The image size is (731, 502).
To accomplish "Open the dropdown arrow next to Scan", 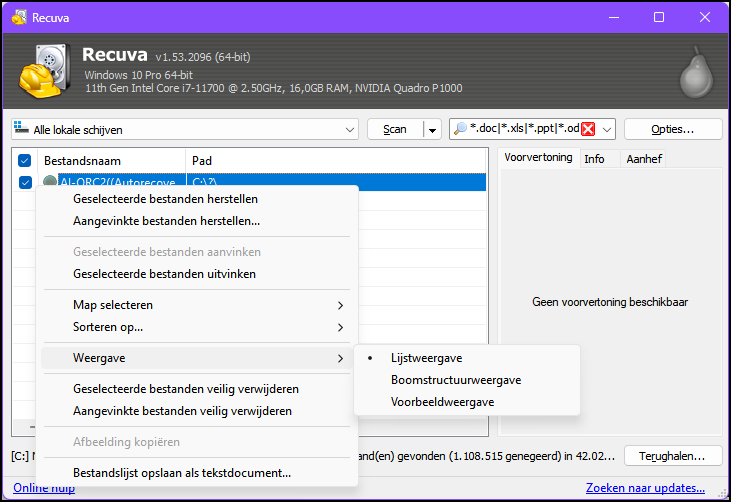I will [x=432, y=129].
